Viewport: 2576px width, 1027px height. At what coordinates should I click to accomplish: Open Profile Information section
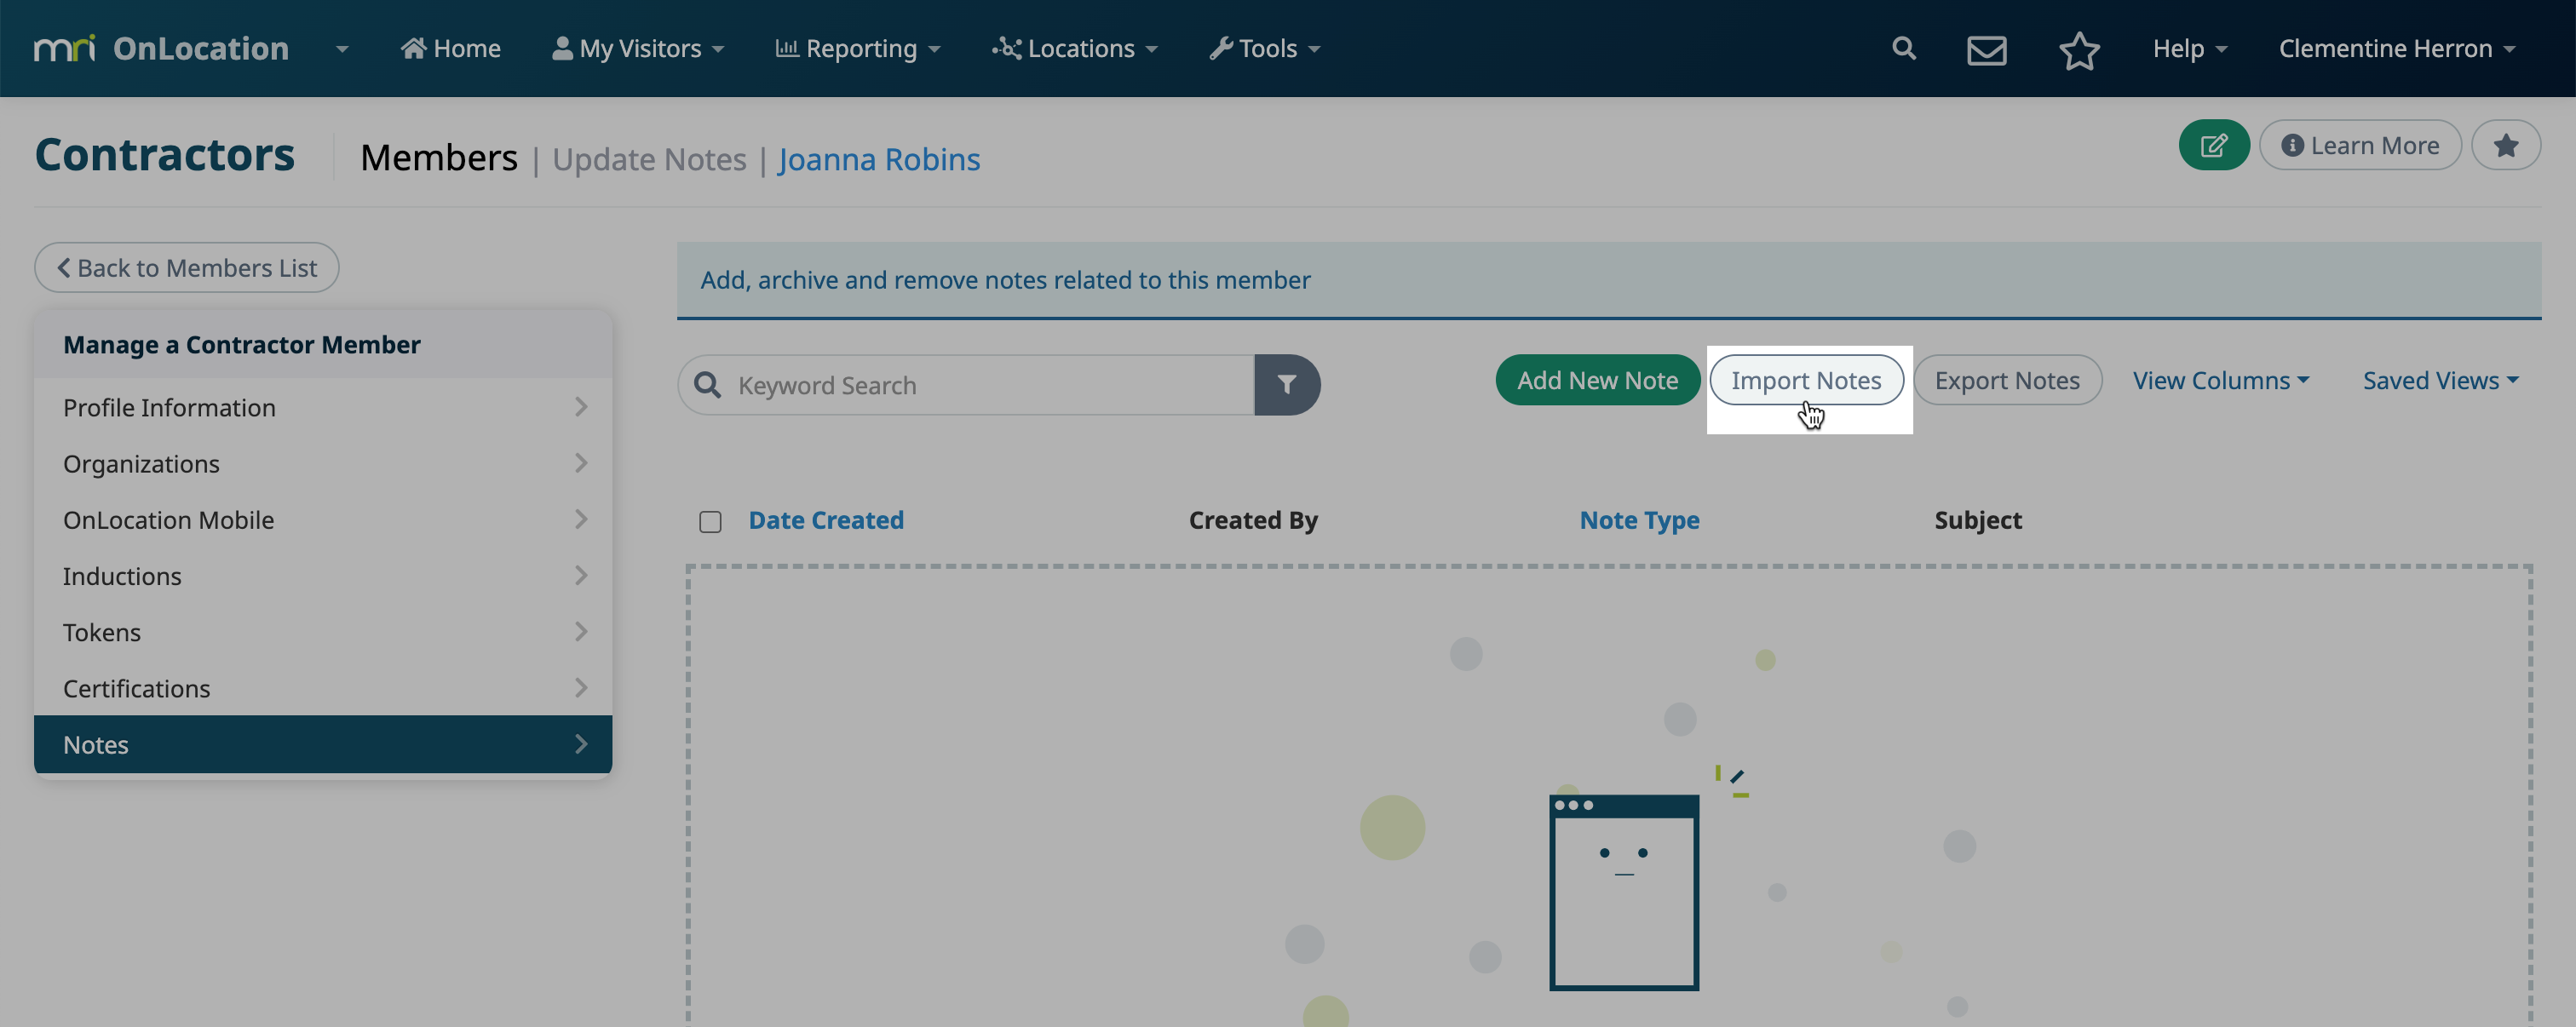pos(323,407)
